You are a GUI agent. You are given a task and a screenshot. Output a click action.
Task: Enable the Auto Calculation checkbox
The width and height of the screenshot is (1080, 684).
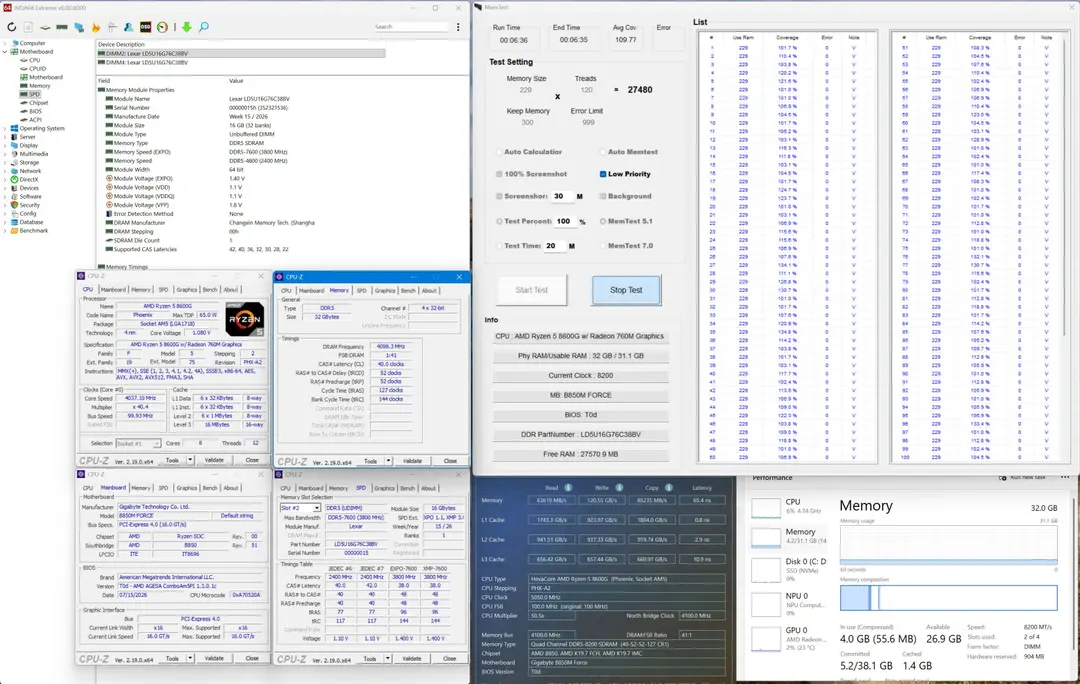point(499,152)
